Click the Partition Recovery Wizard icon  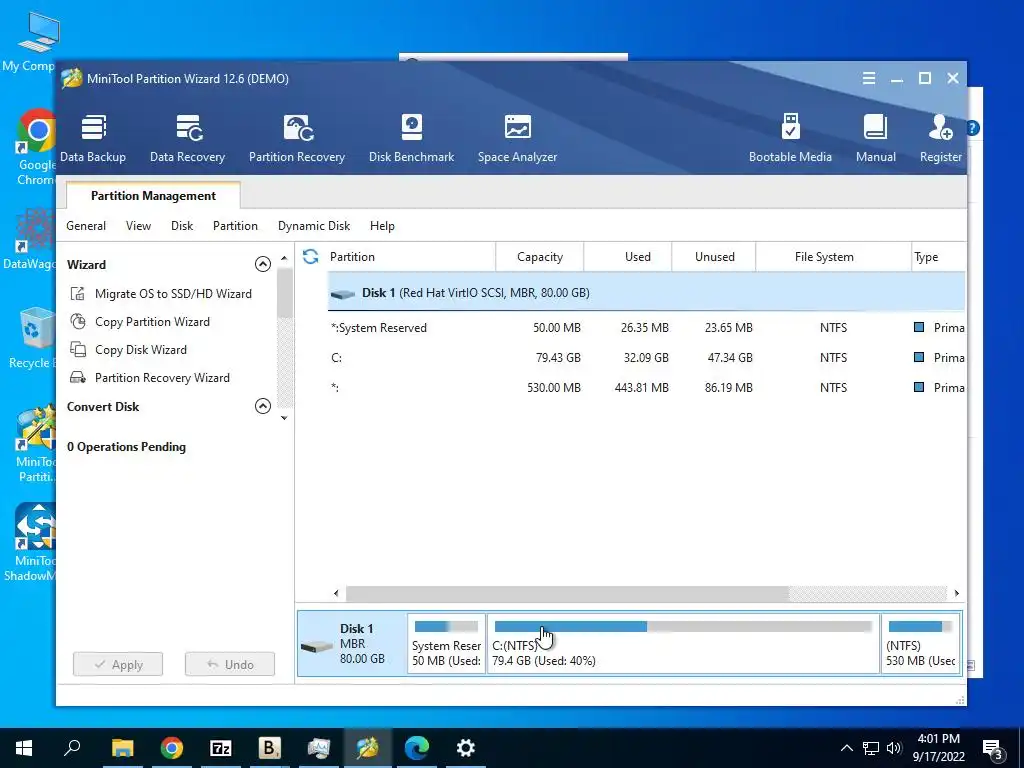78,377
